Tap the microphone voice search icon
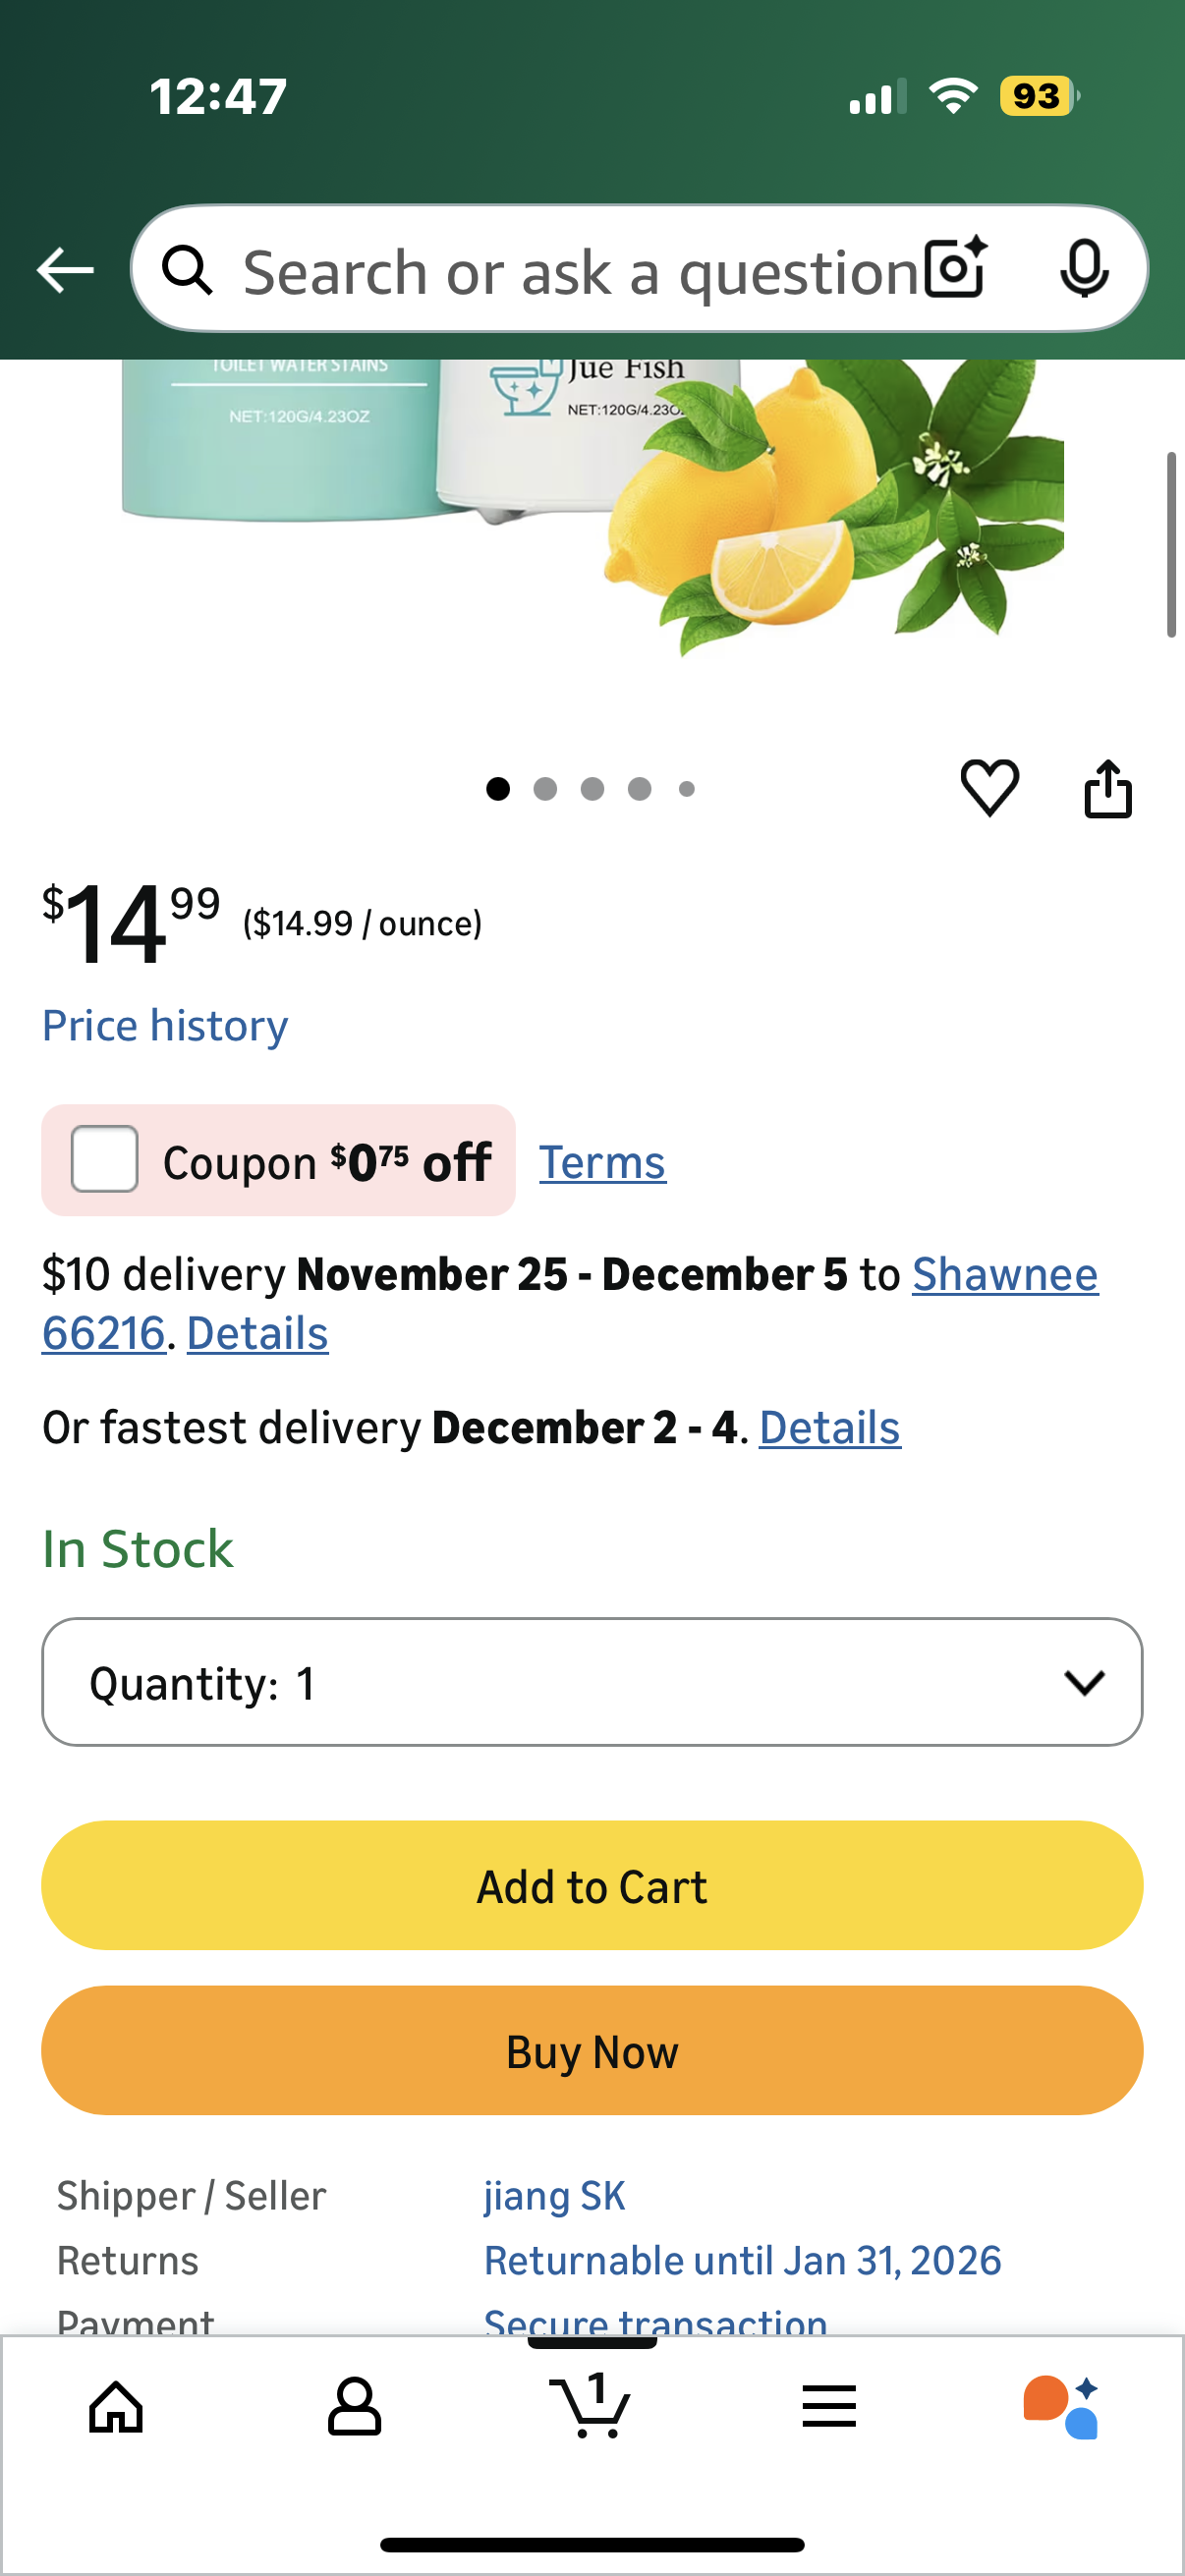This screenshot has height=2576, width=1185. [x=1083, y=268]
